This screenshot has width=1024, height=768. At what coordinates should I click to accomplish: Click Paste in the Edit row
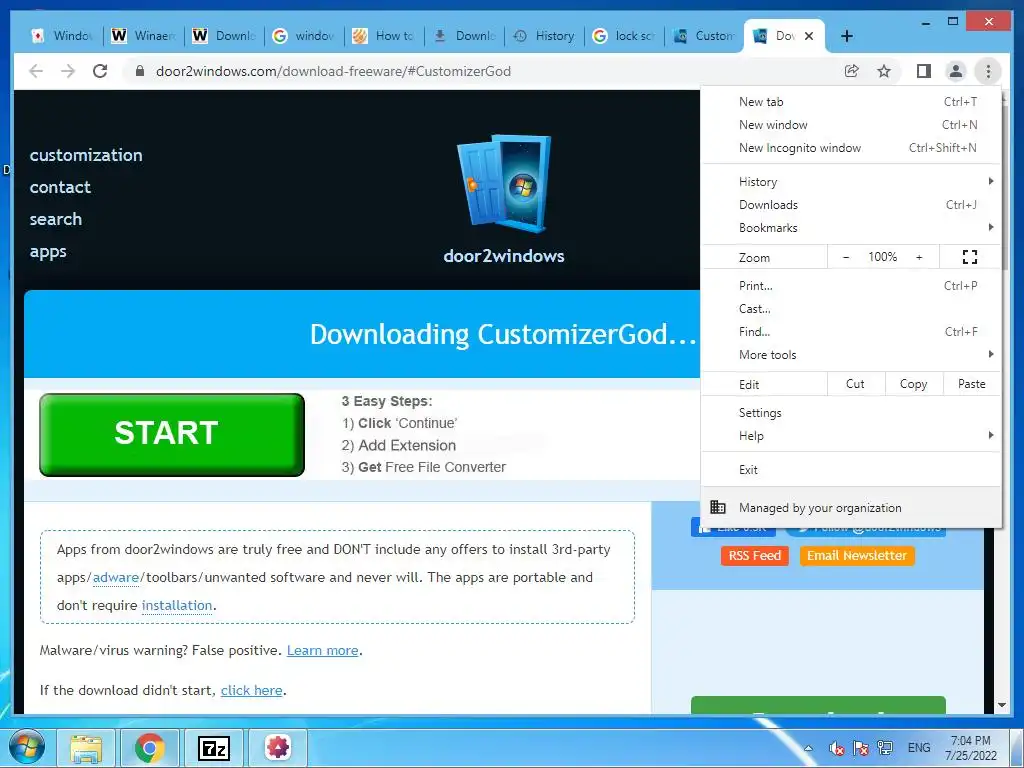pos(972,384)
